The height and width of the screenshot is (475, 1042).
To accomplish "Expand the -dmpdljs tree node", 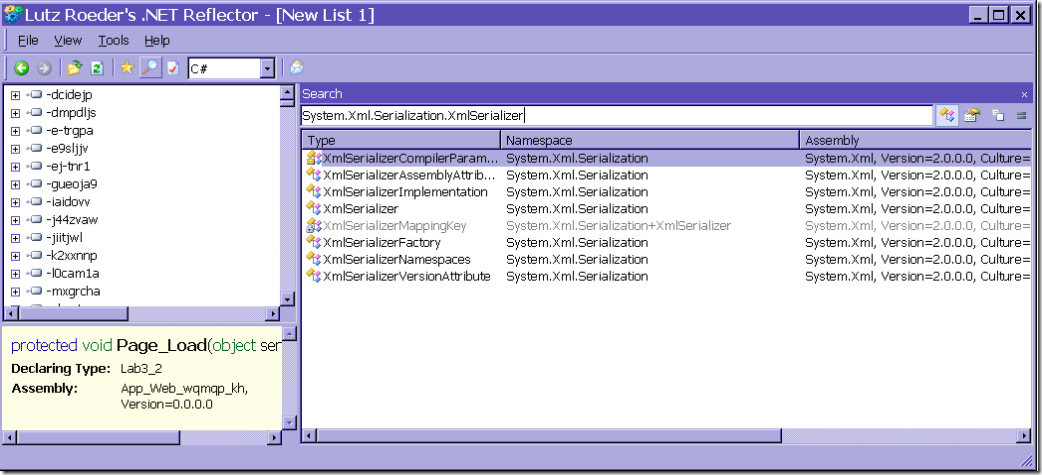I will pos(15,113).
